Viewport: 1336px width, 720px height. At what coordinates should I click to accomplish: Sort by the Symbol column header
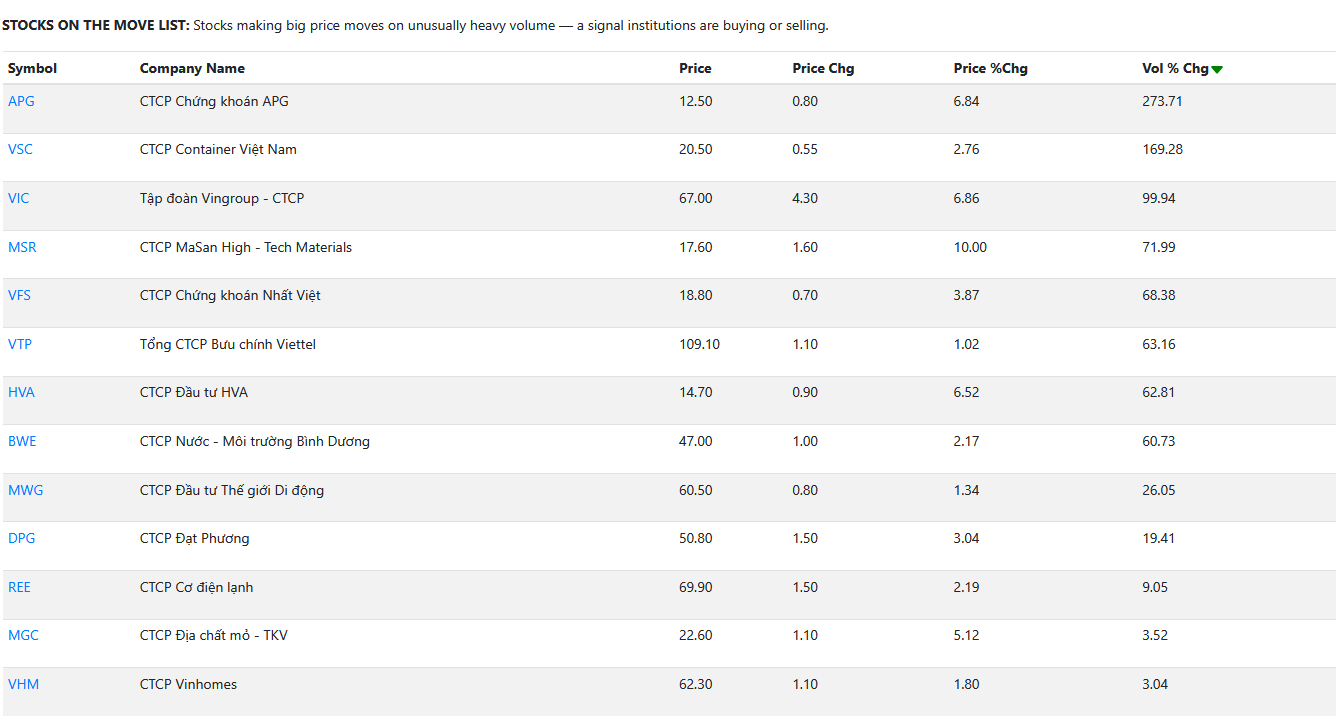click(x=32, y=68)
